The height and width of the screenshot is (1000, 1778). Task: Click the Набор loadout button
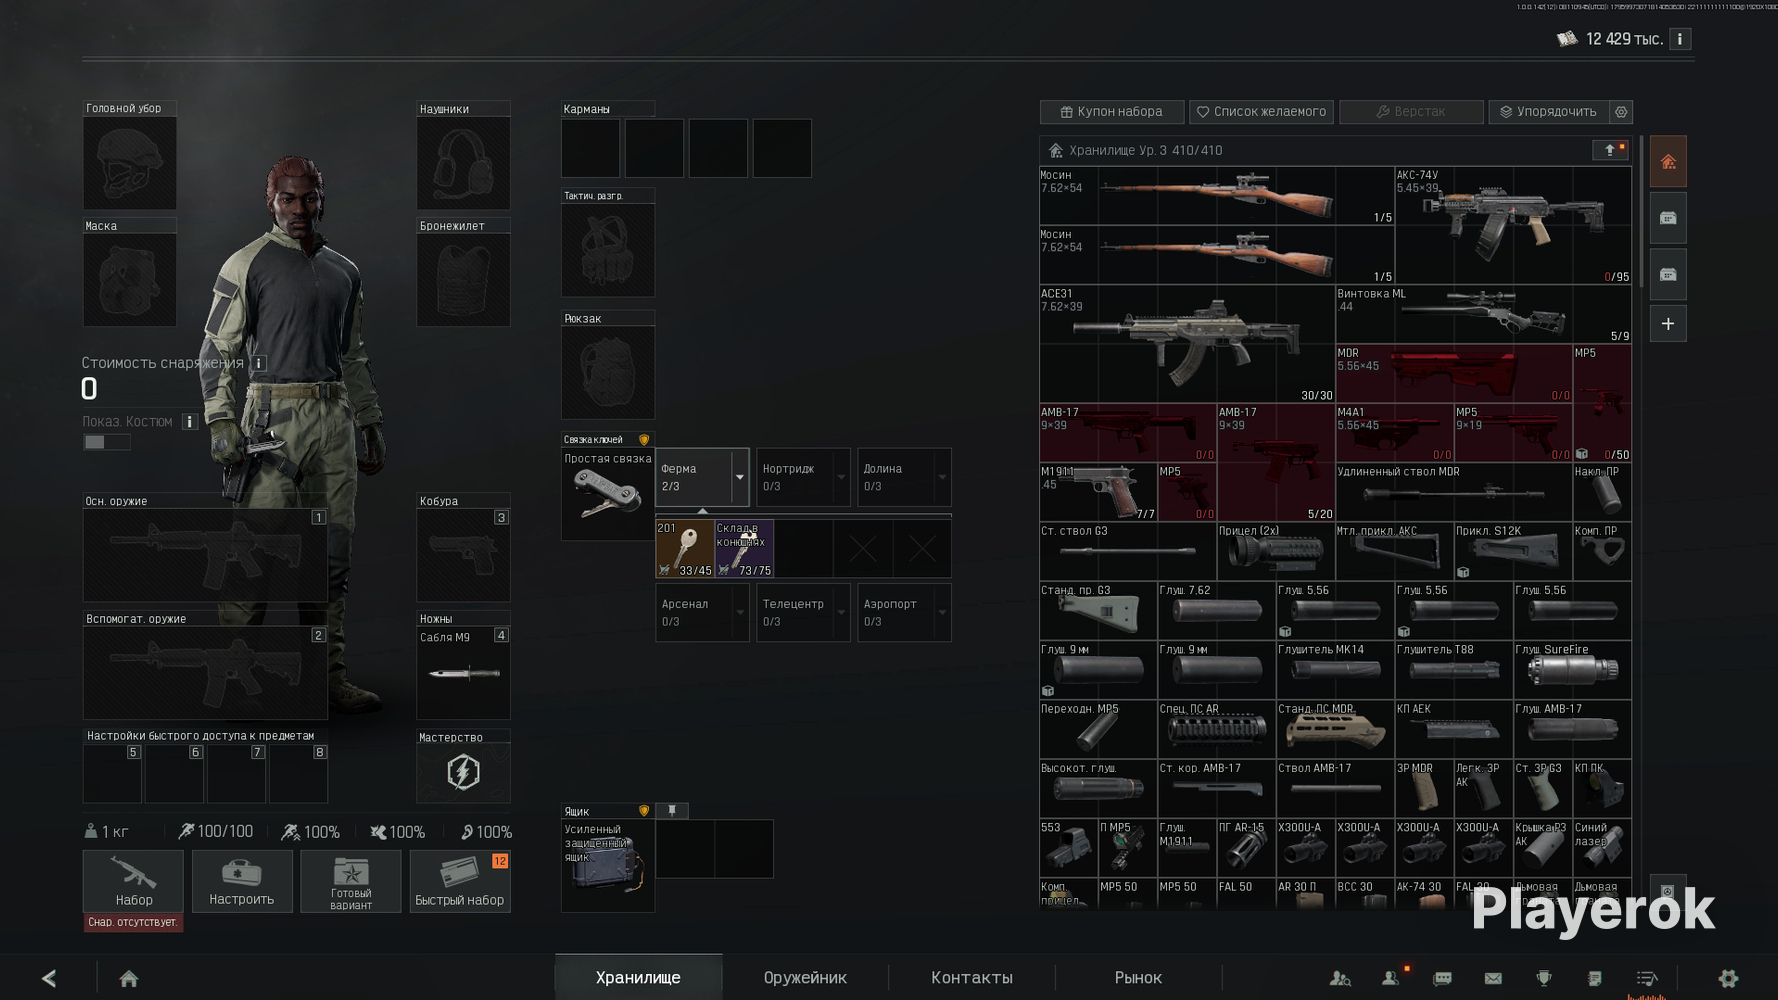click(133, 881)
